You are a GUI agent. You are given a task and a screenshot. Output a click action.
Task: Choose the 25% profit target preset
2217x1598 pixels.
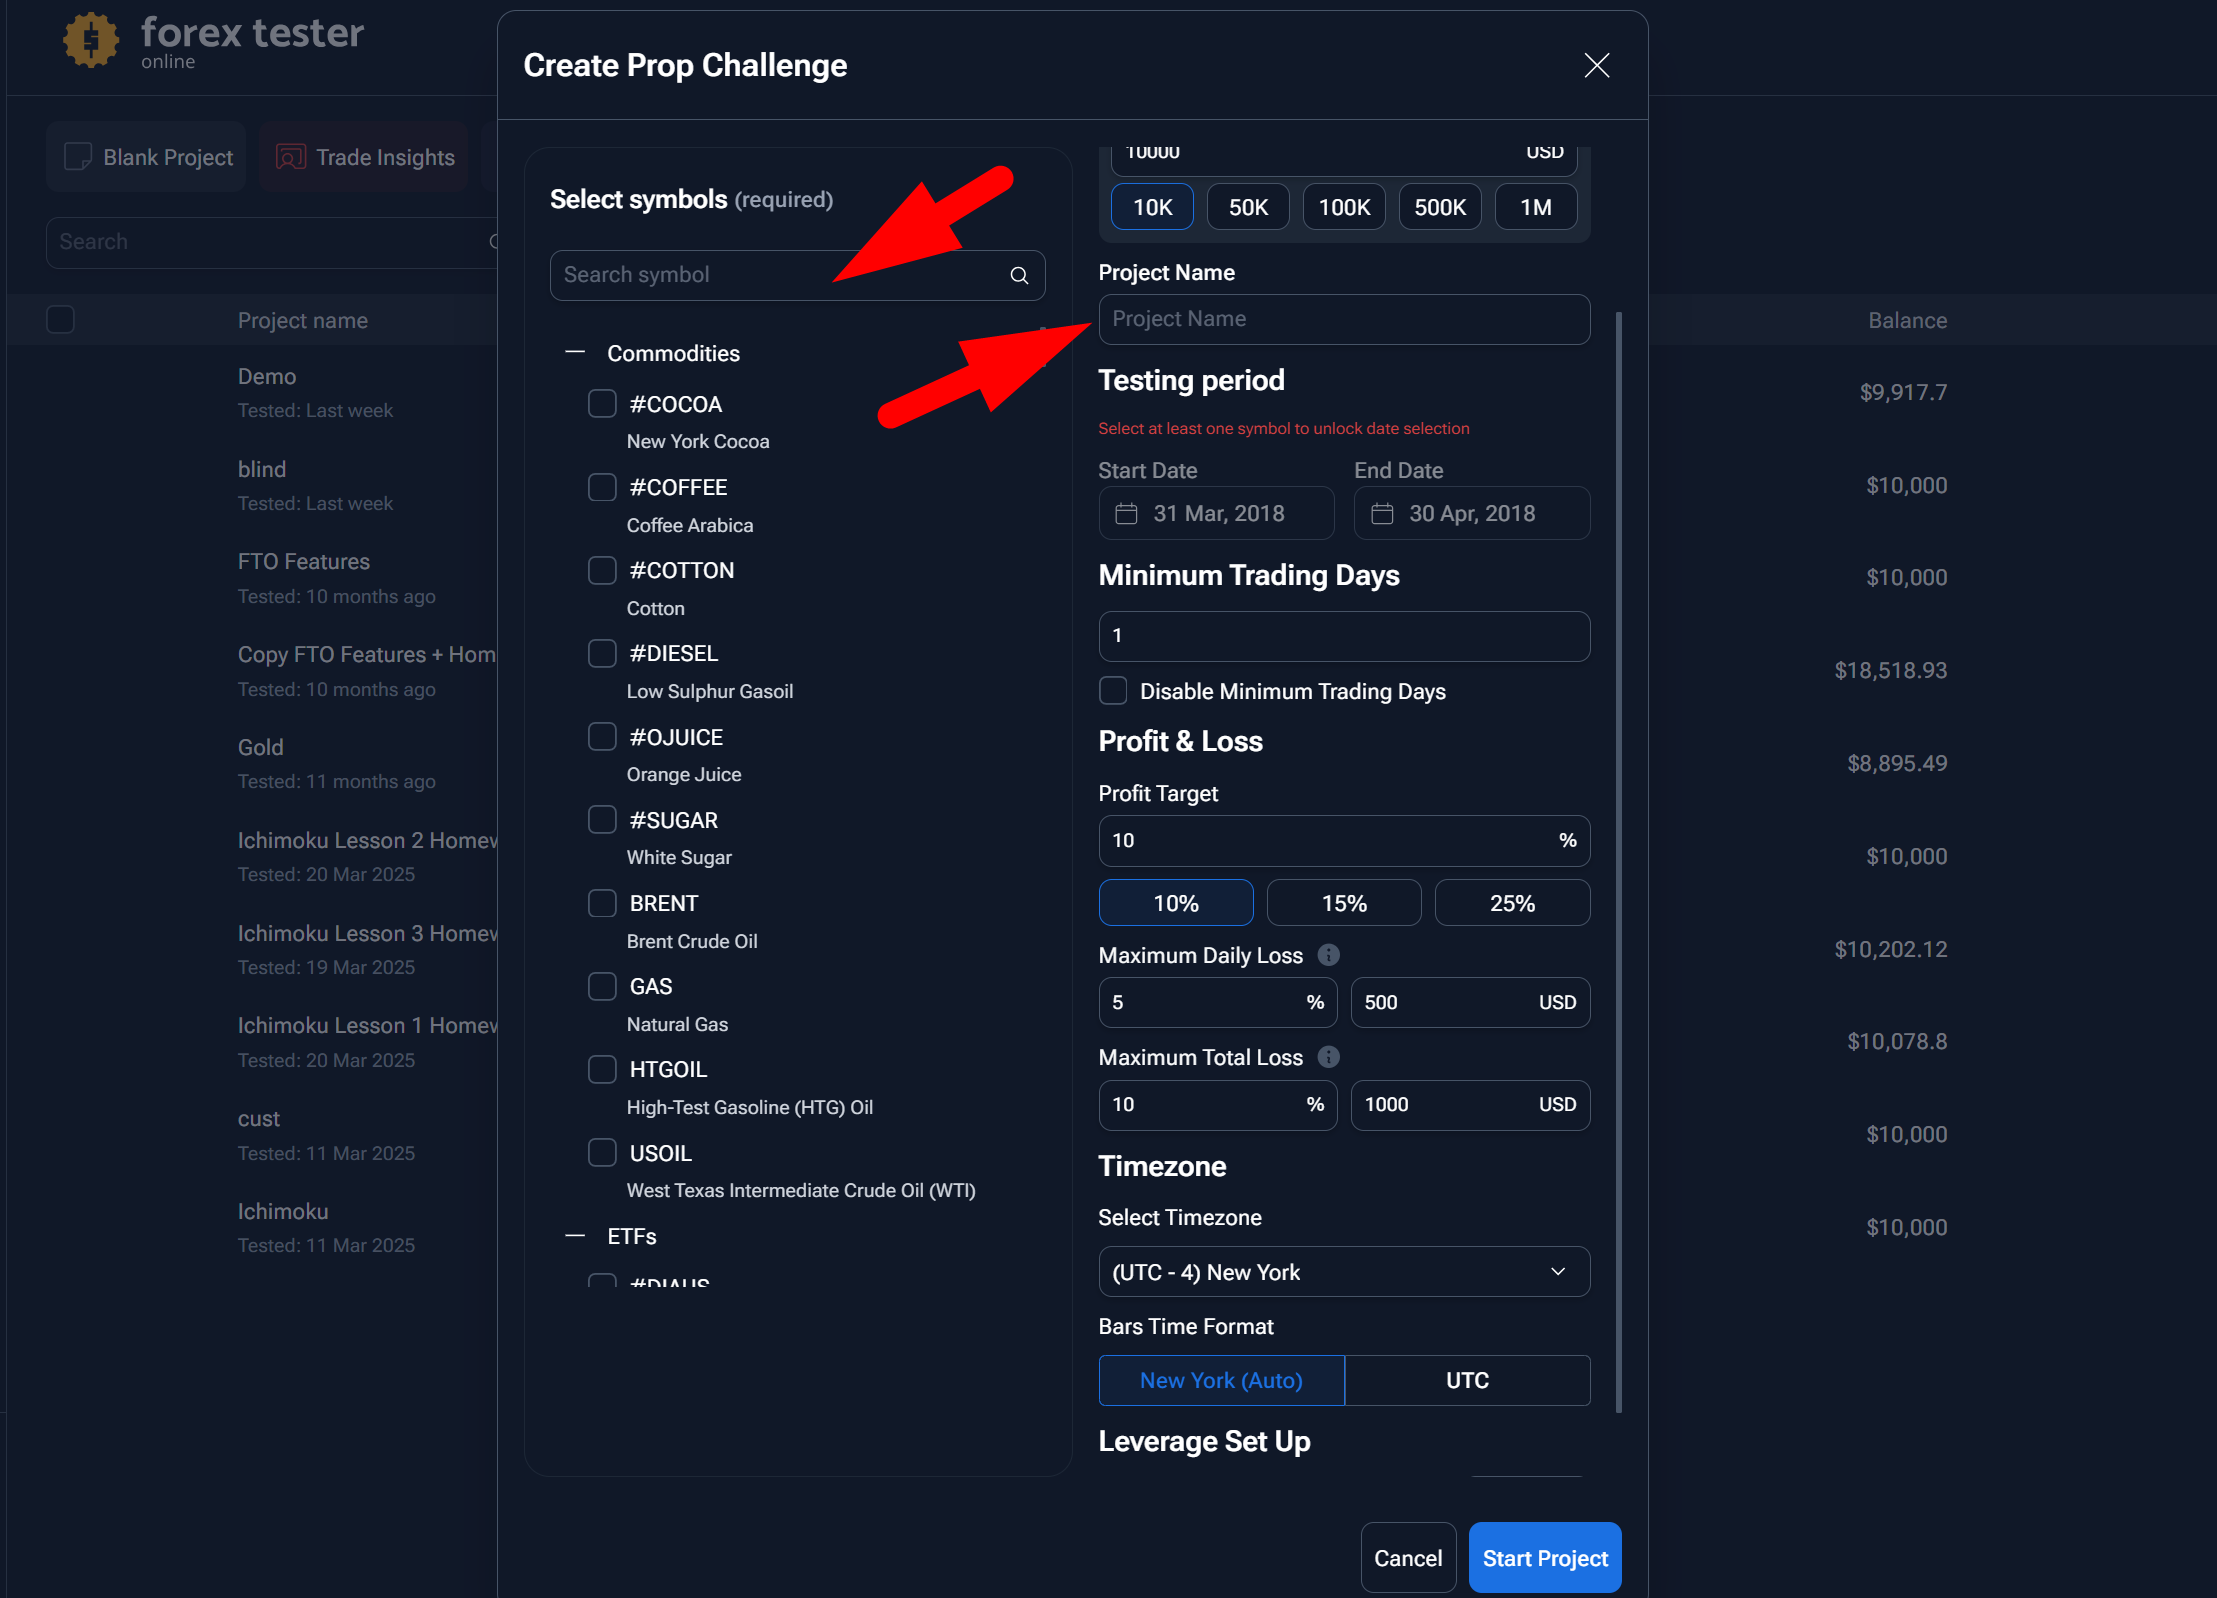point(1512,903)
